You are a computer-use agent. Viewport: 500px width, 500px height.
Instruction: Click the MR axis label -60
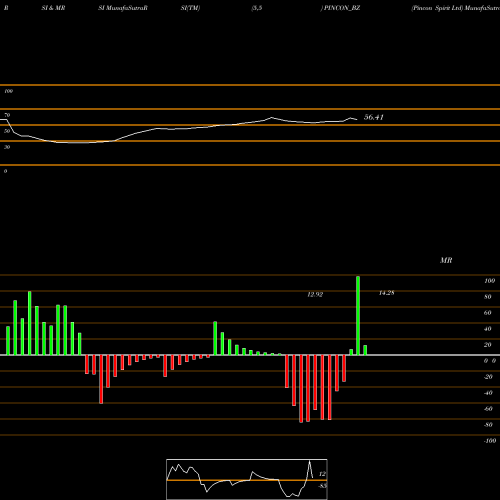[488, 409]
